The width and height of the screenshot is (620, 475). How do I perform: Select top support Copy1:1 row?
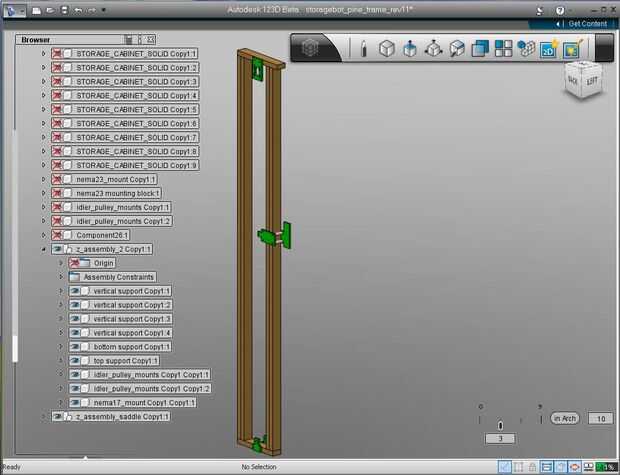pos(114,361)
